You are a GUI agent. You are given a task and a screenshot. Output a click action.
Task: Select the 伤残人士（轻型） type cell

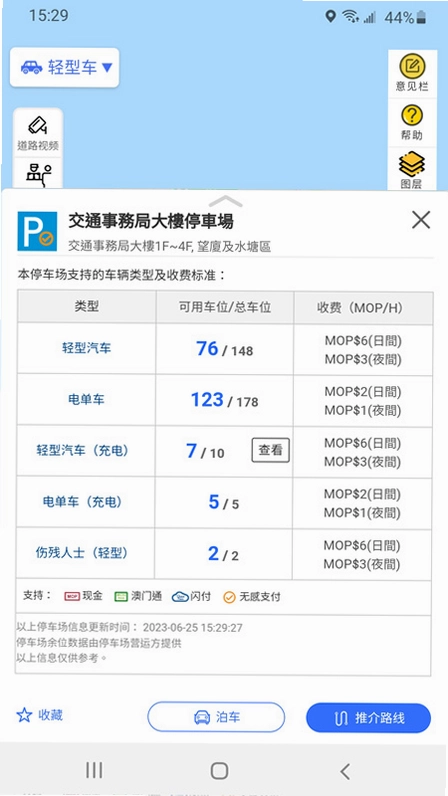[86, 553]
